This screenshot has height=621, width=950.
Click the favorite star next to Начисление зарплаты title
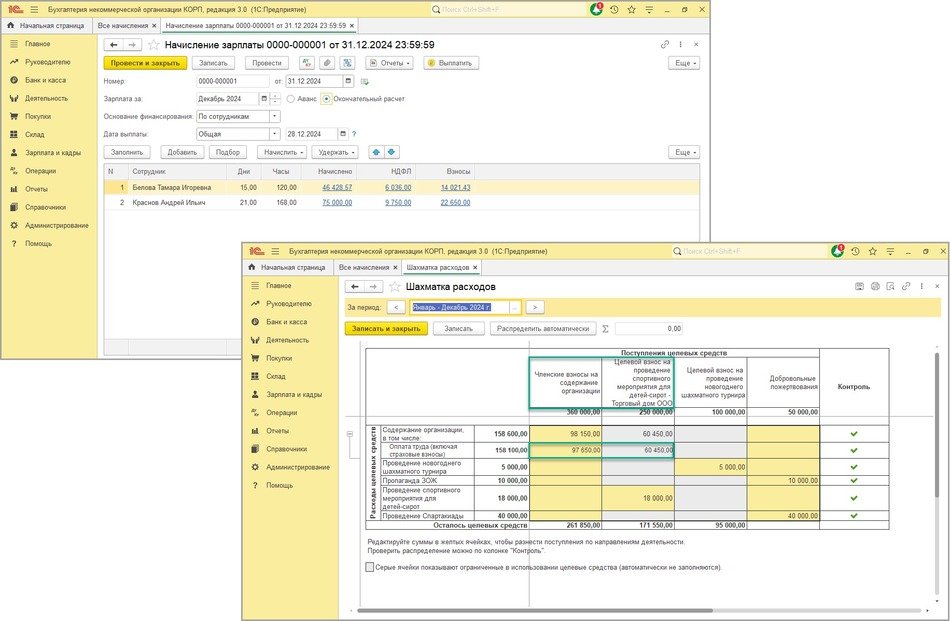153,45
